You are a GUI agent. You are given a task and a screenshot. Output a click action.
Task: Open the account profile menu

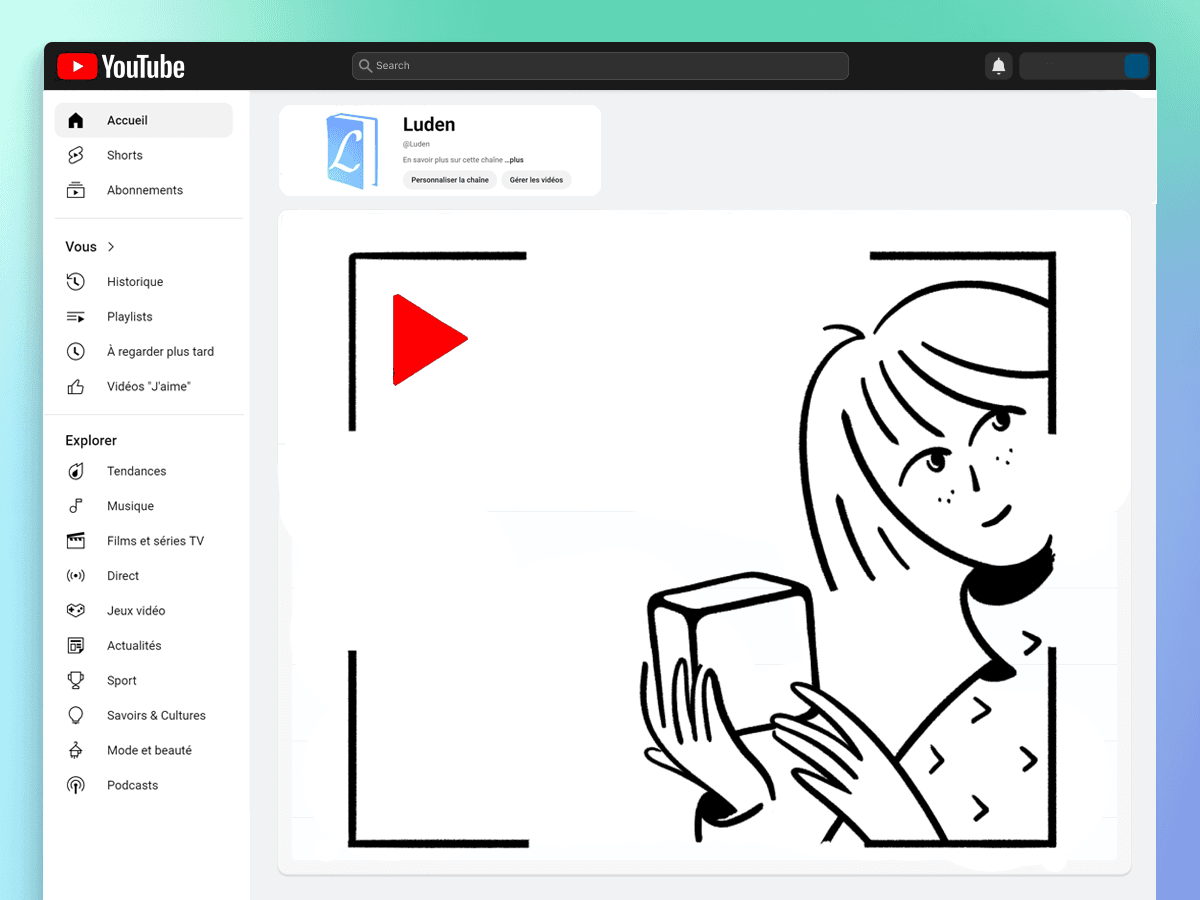(x=1135, y=66)
